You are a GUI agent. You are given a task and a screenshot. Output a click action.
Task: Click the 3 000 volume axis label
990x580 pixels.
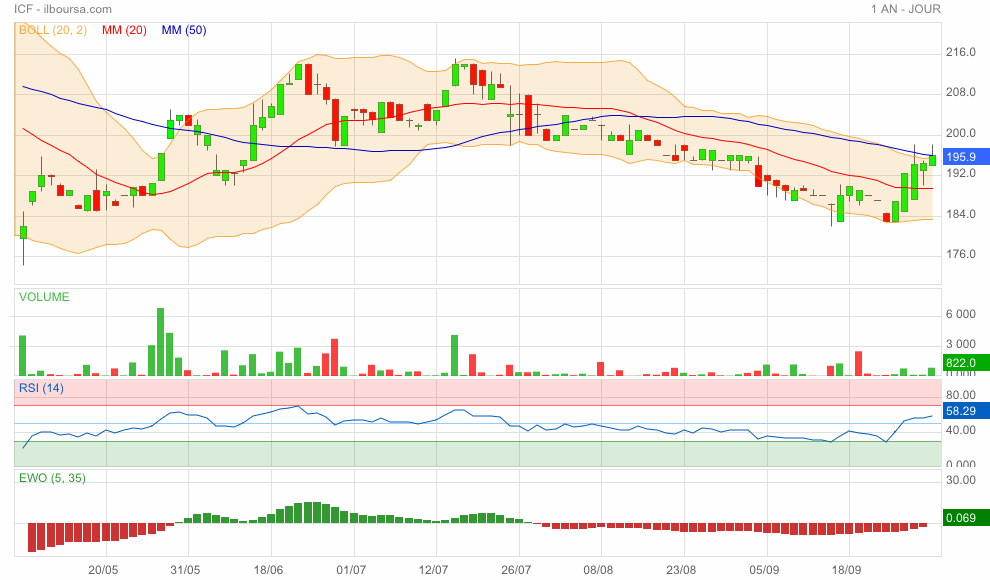960,344
